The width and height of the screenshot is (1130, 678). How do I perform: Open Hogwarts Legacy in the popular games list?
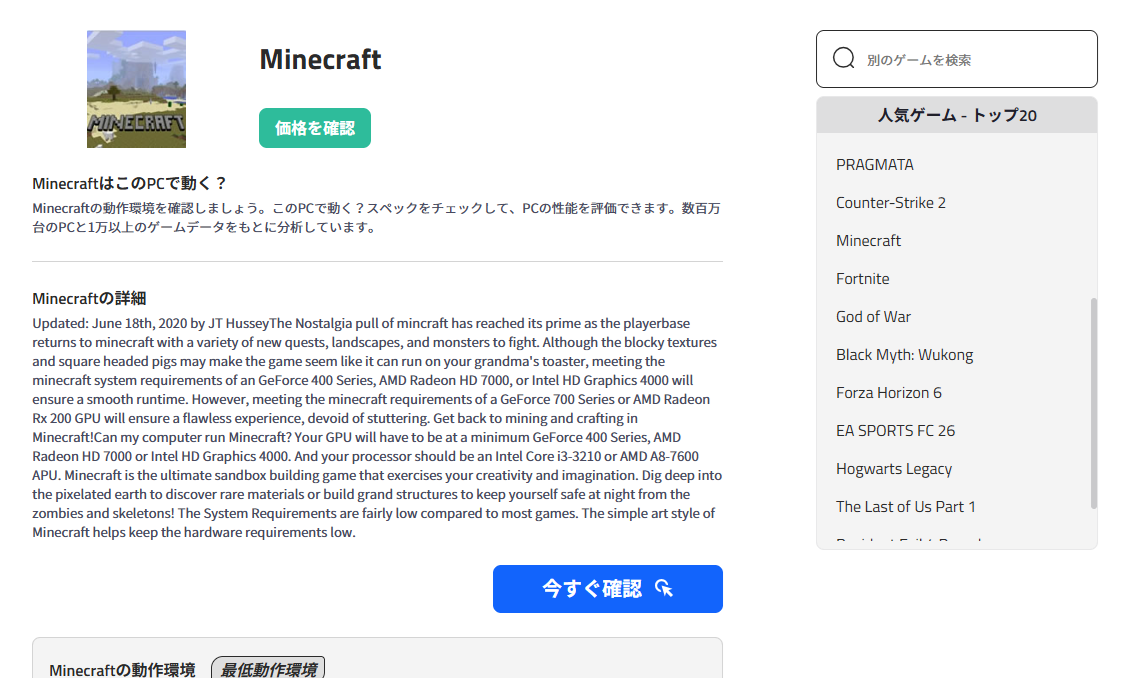point(894,469)
